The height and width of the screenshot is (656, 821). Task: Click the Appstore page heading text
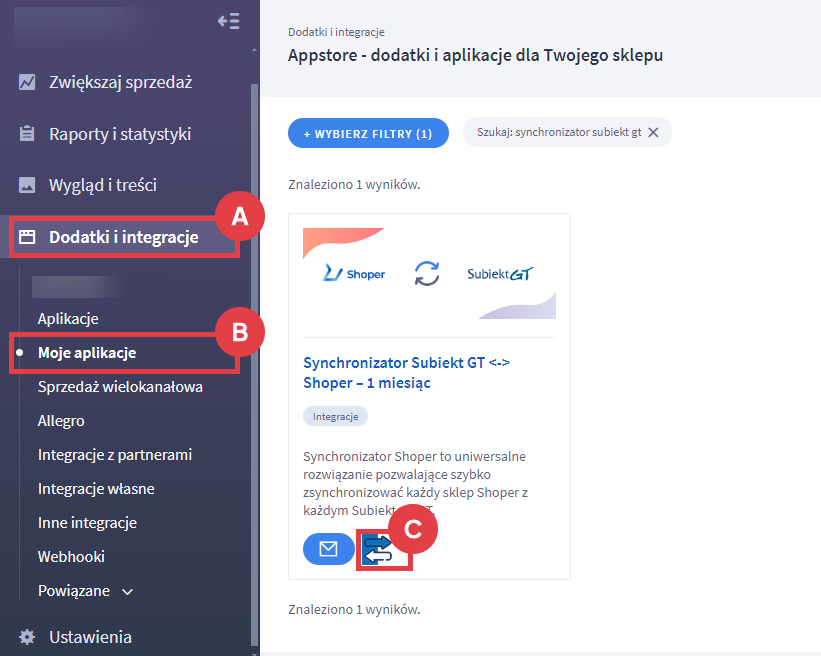point(475,55)
